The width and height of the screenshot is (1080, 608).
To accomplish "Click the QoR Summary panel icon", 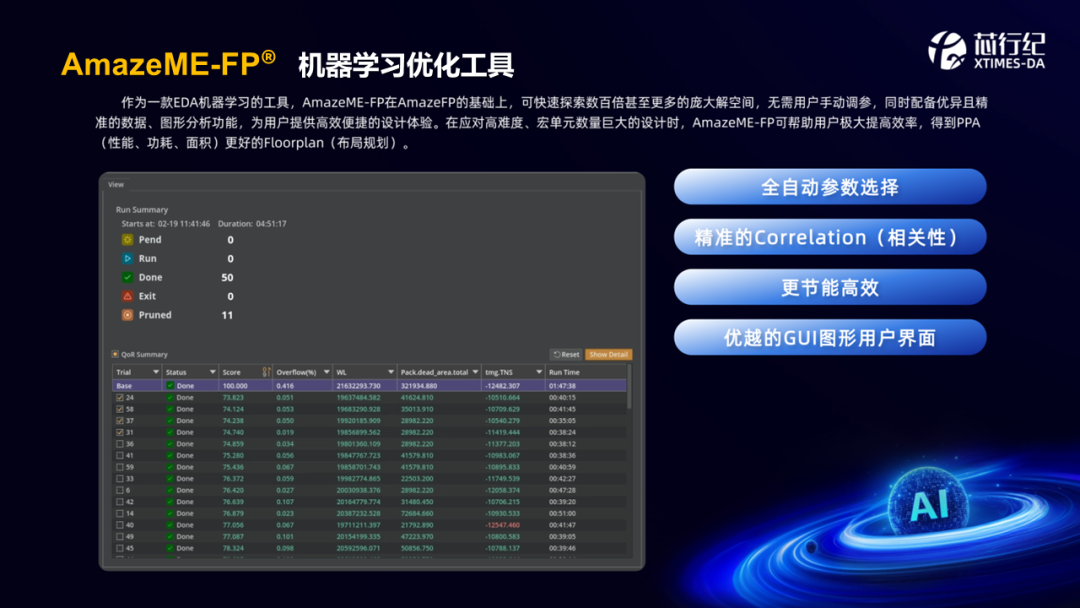I will pyautogui.click(x=115, y=354).
